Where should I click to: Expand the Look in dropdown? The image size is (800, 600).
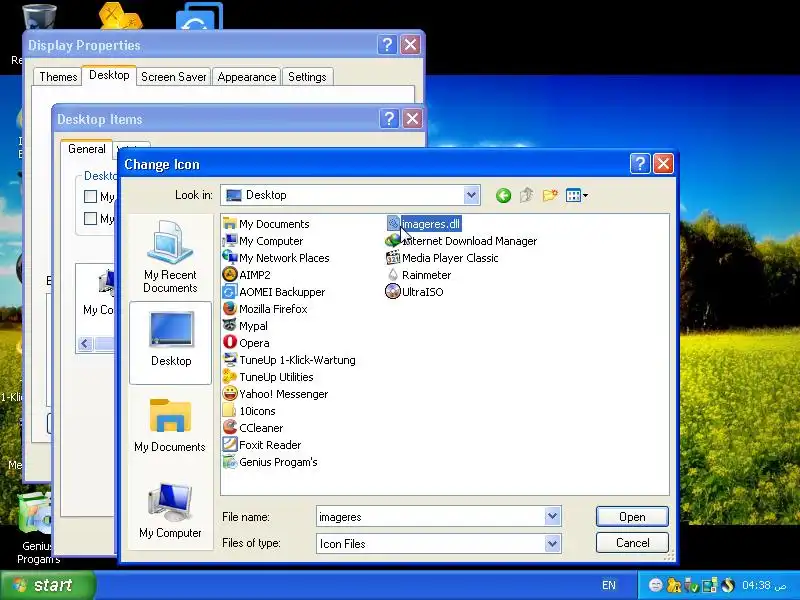pos(471,195)
